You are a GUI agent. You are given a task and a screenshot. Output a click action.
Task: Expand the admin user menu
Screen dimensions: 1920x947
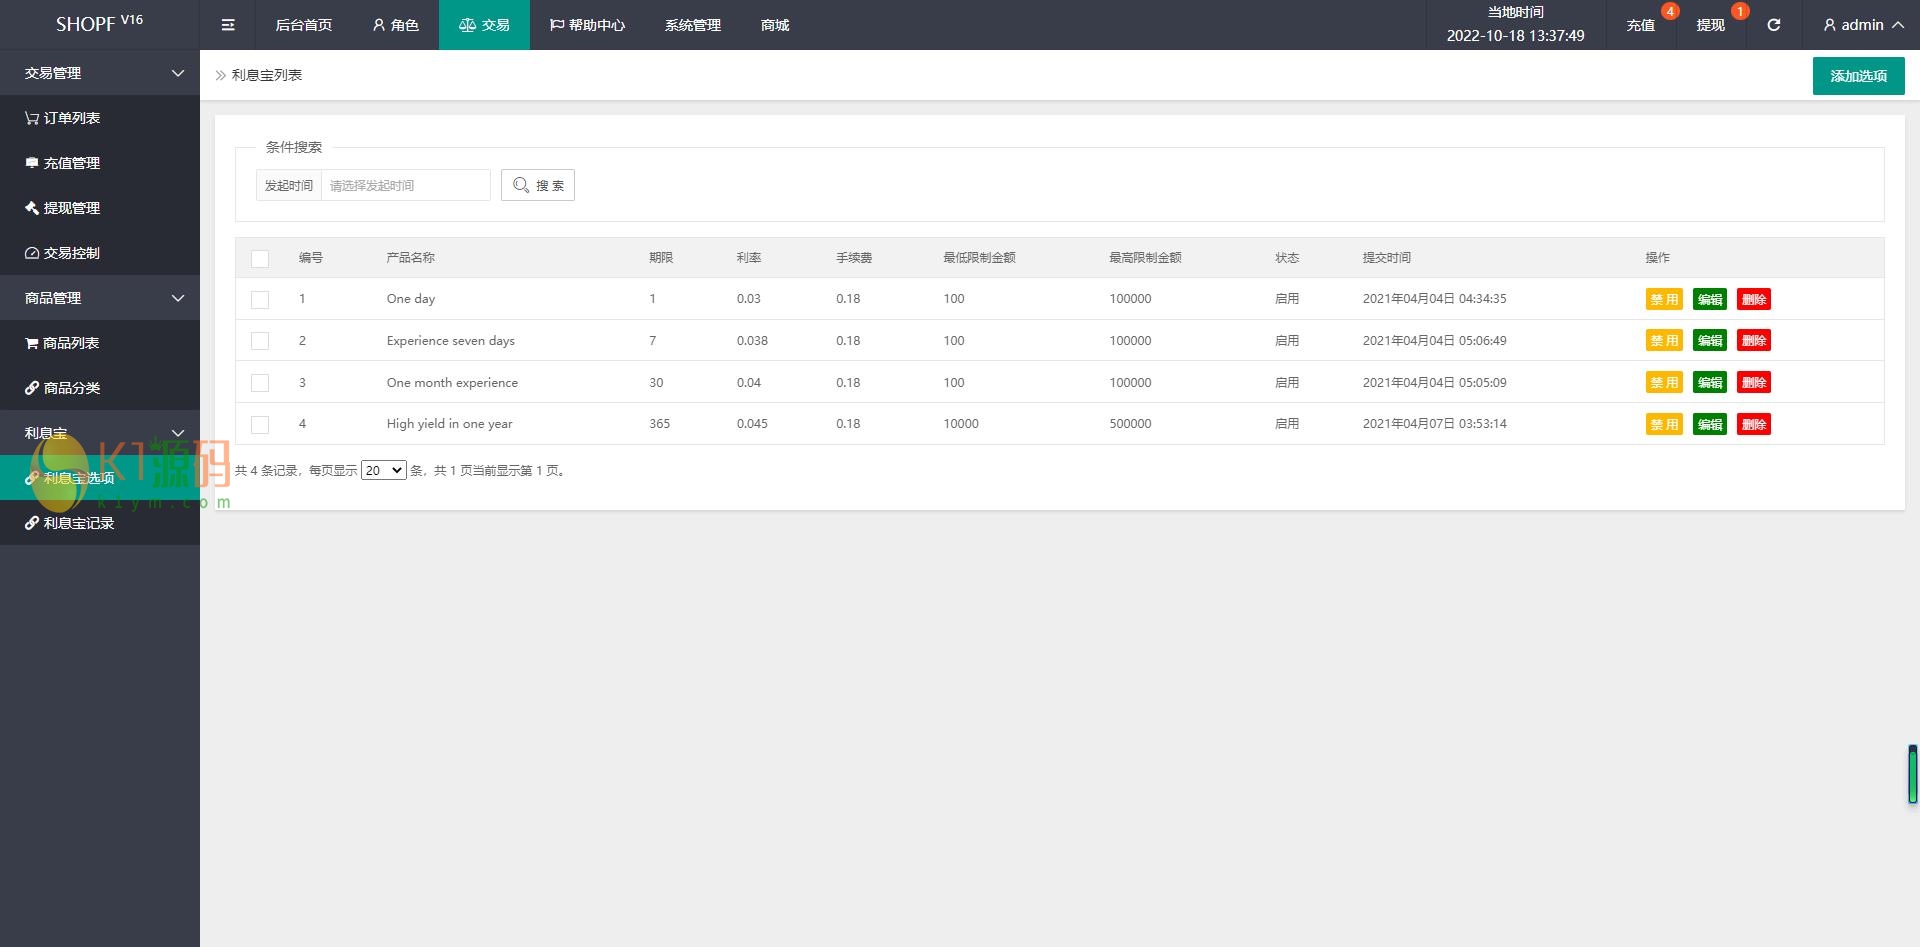coord(1862,25)
